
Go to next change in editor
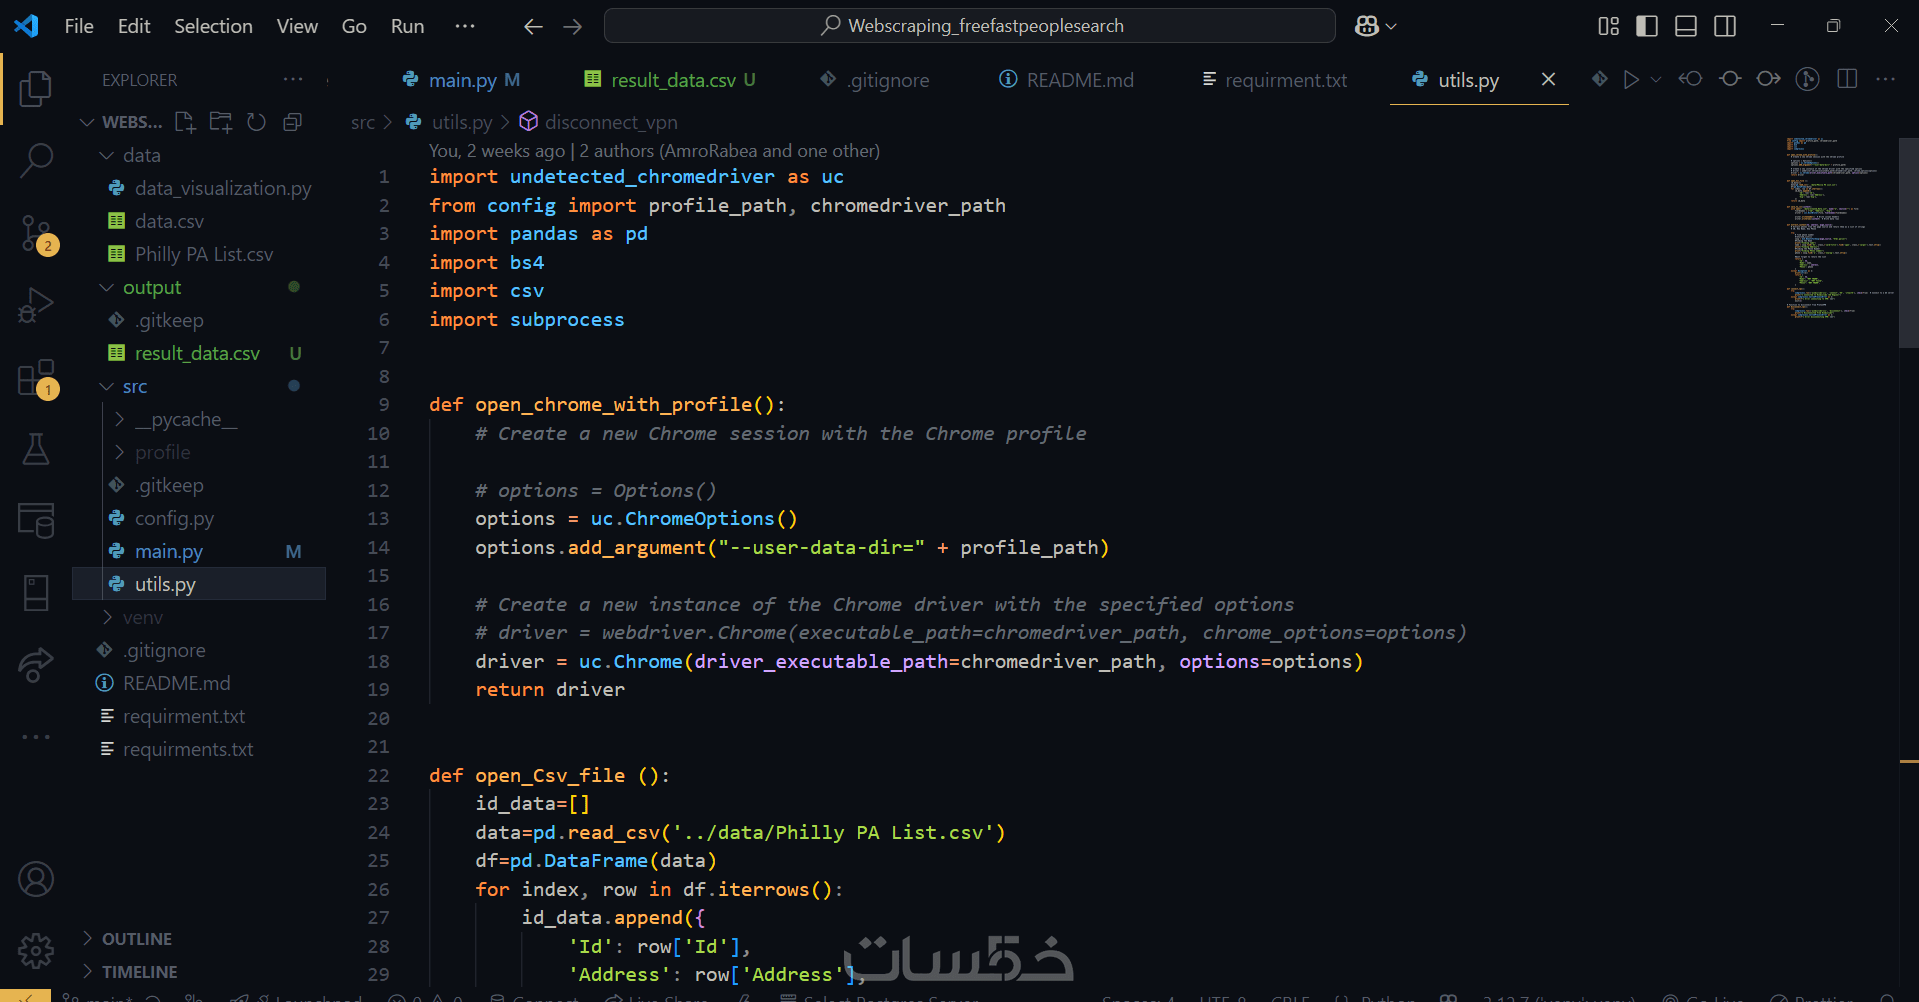(1768, 79)
